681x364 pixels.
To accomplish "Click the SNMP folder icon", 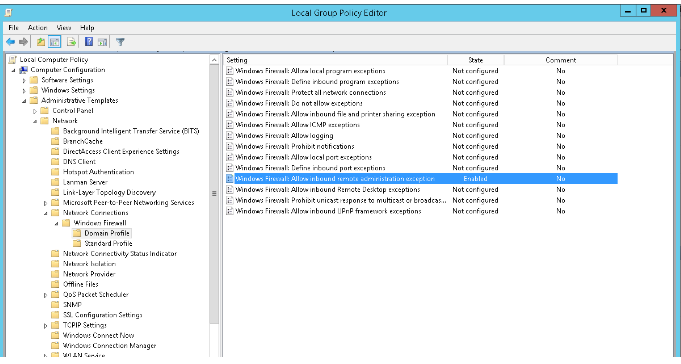I will pos(55,304).
